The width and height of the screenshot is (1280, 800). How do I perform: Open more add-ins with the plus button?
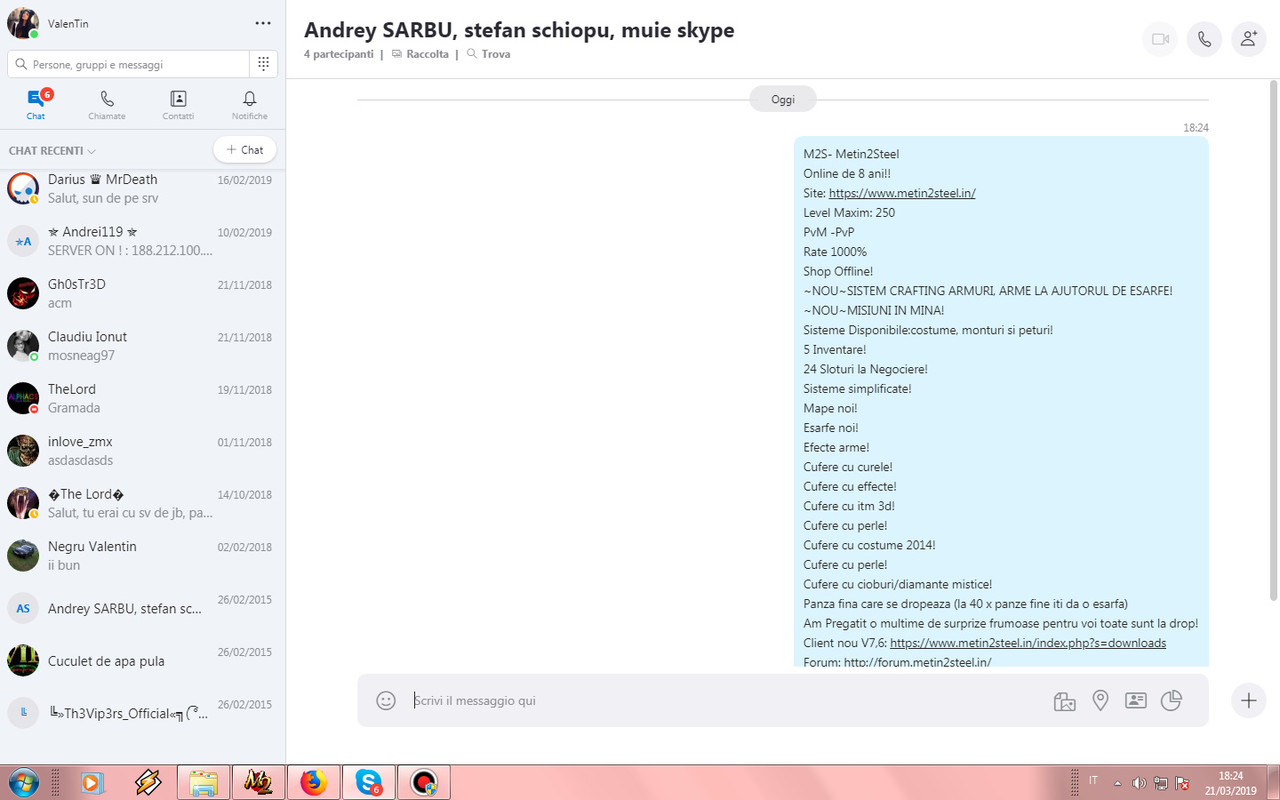[1248, 701]
